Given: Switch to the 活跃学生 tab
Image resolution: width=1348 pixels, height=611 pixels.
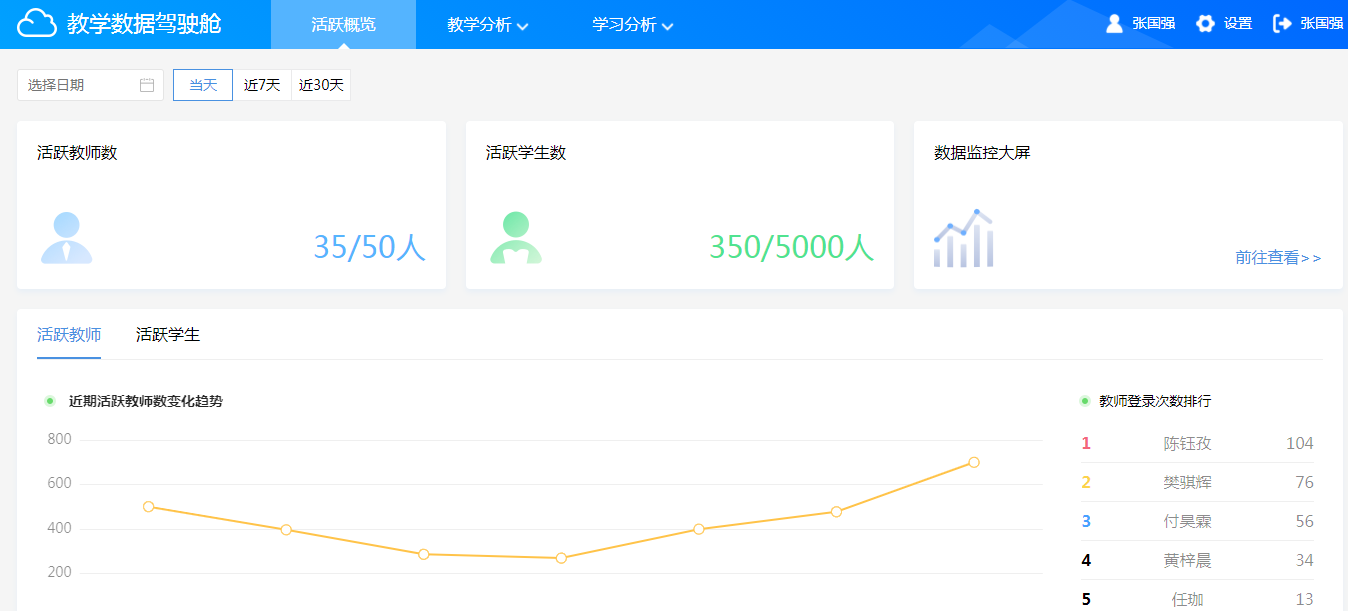Looking at the screenshot, I should [168, 335].
